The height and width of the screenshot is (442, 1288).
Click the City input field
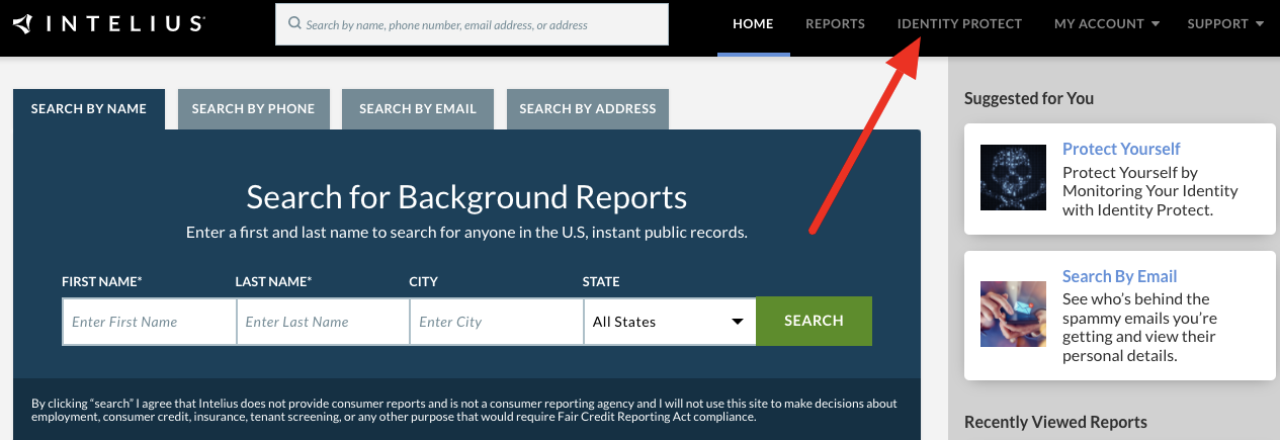(x=496, y=322)
